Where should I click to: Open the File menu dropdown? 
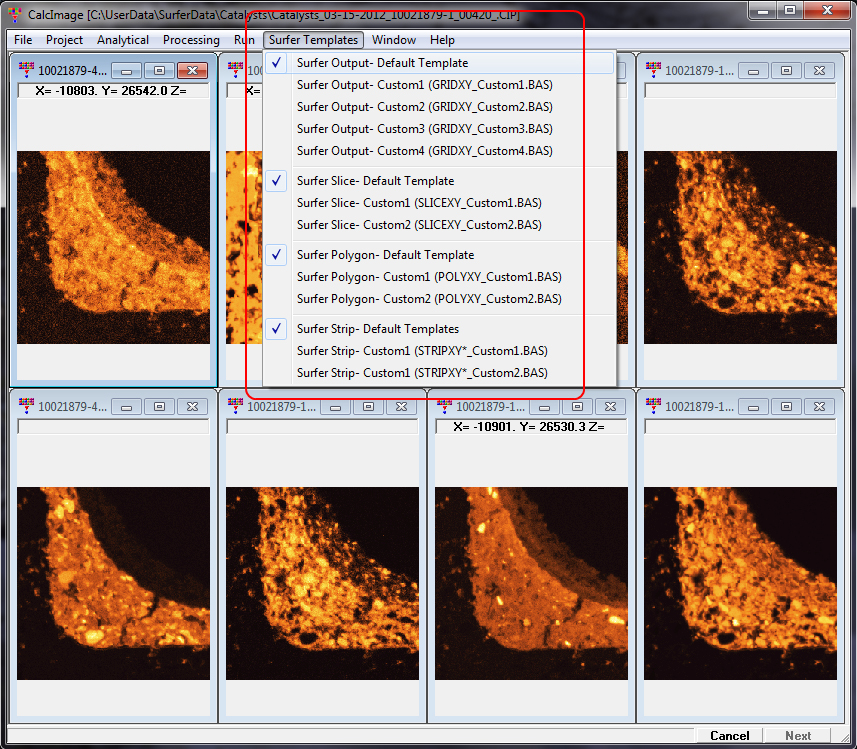pyautogui.click(x=23, y=40)
